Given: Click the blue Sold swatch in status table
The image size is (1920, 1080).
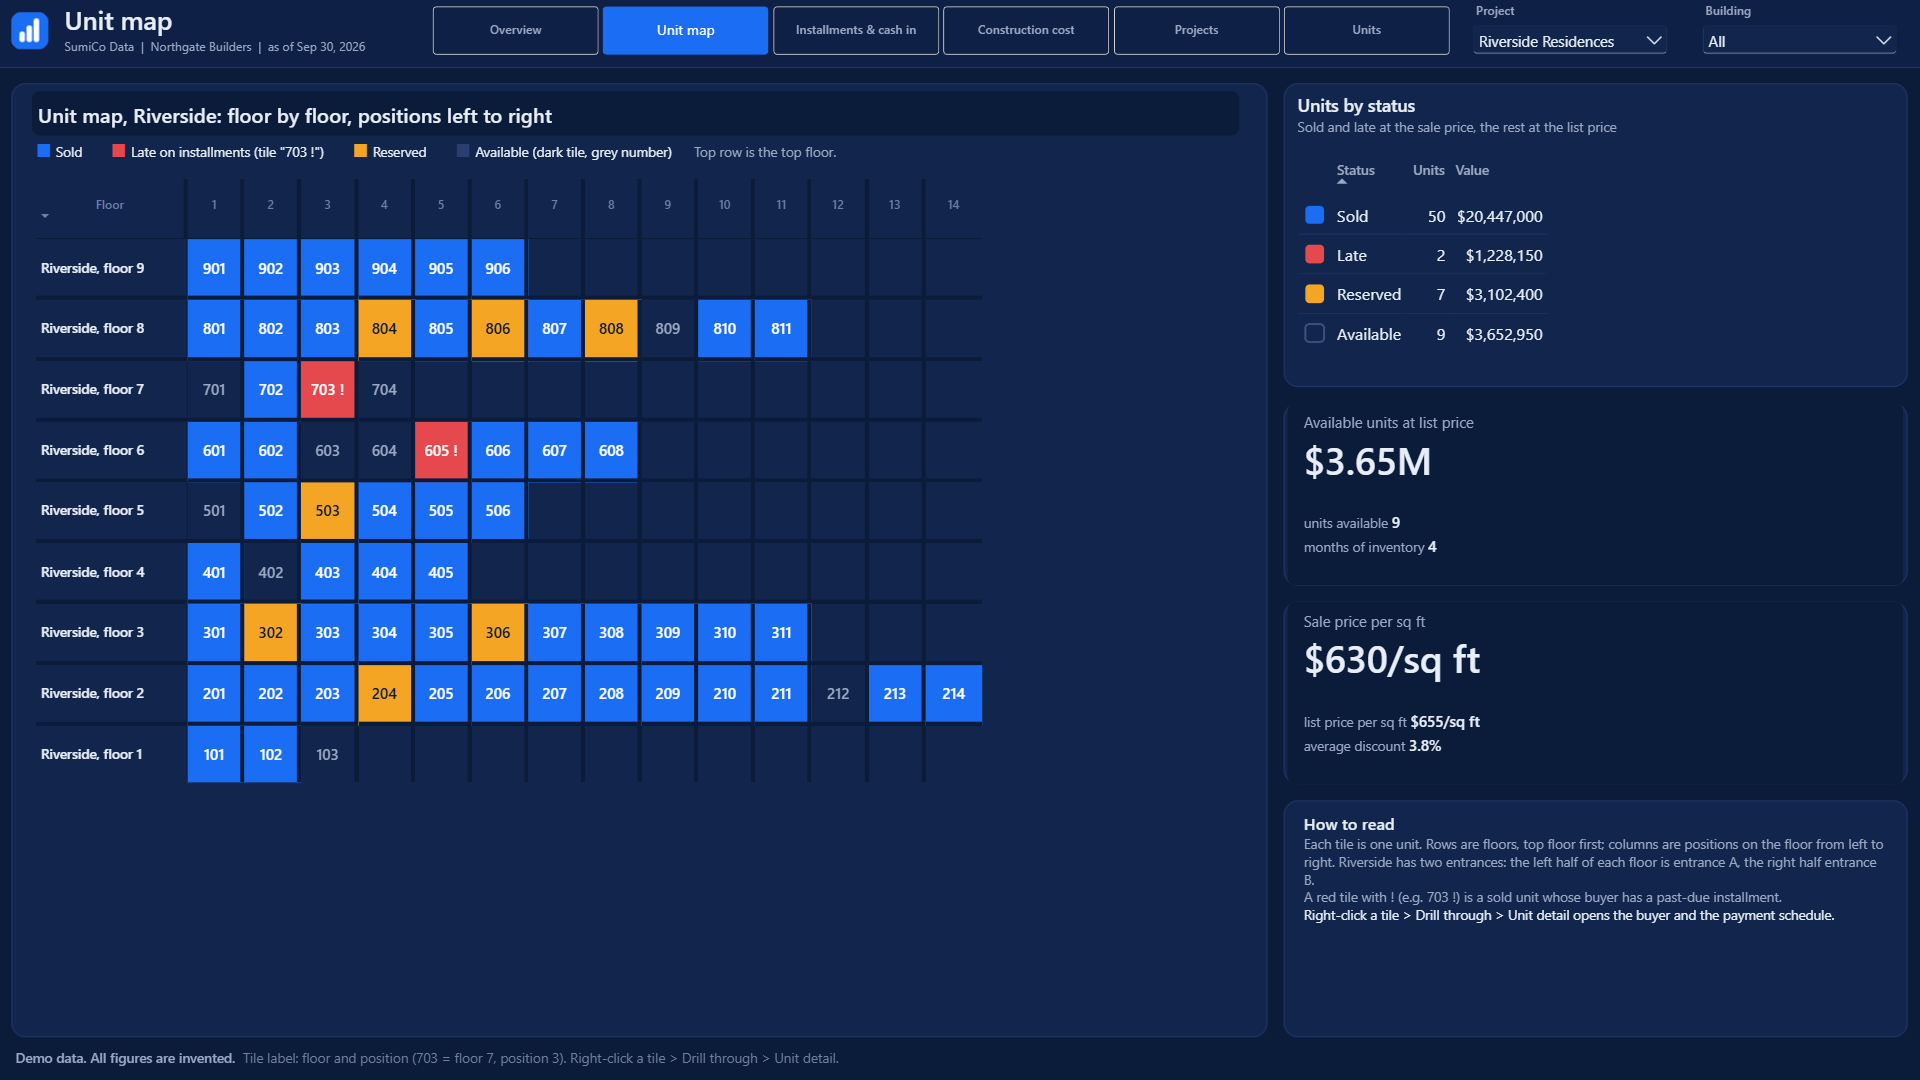Looking at the screenshot, I should pos(1314,216).
